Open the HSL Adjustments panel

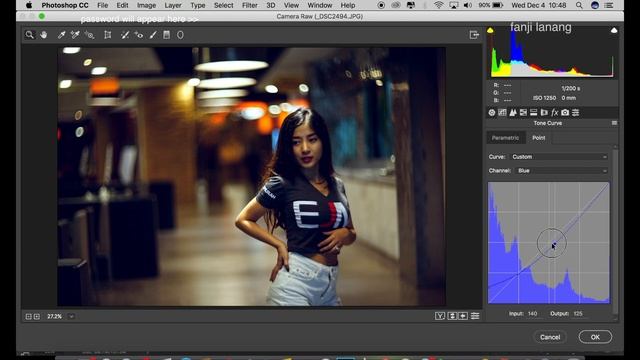pyautogui.click(x=523, y=112)
